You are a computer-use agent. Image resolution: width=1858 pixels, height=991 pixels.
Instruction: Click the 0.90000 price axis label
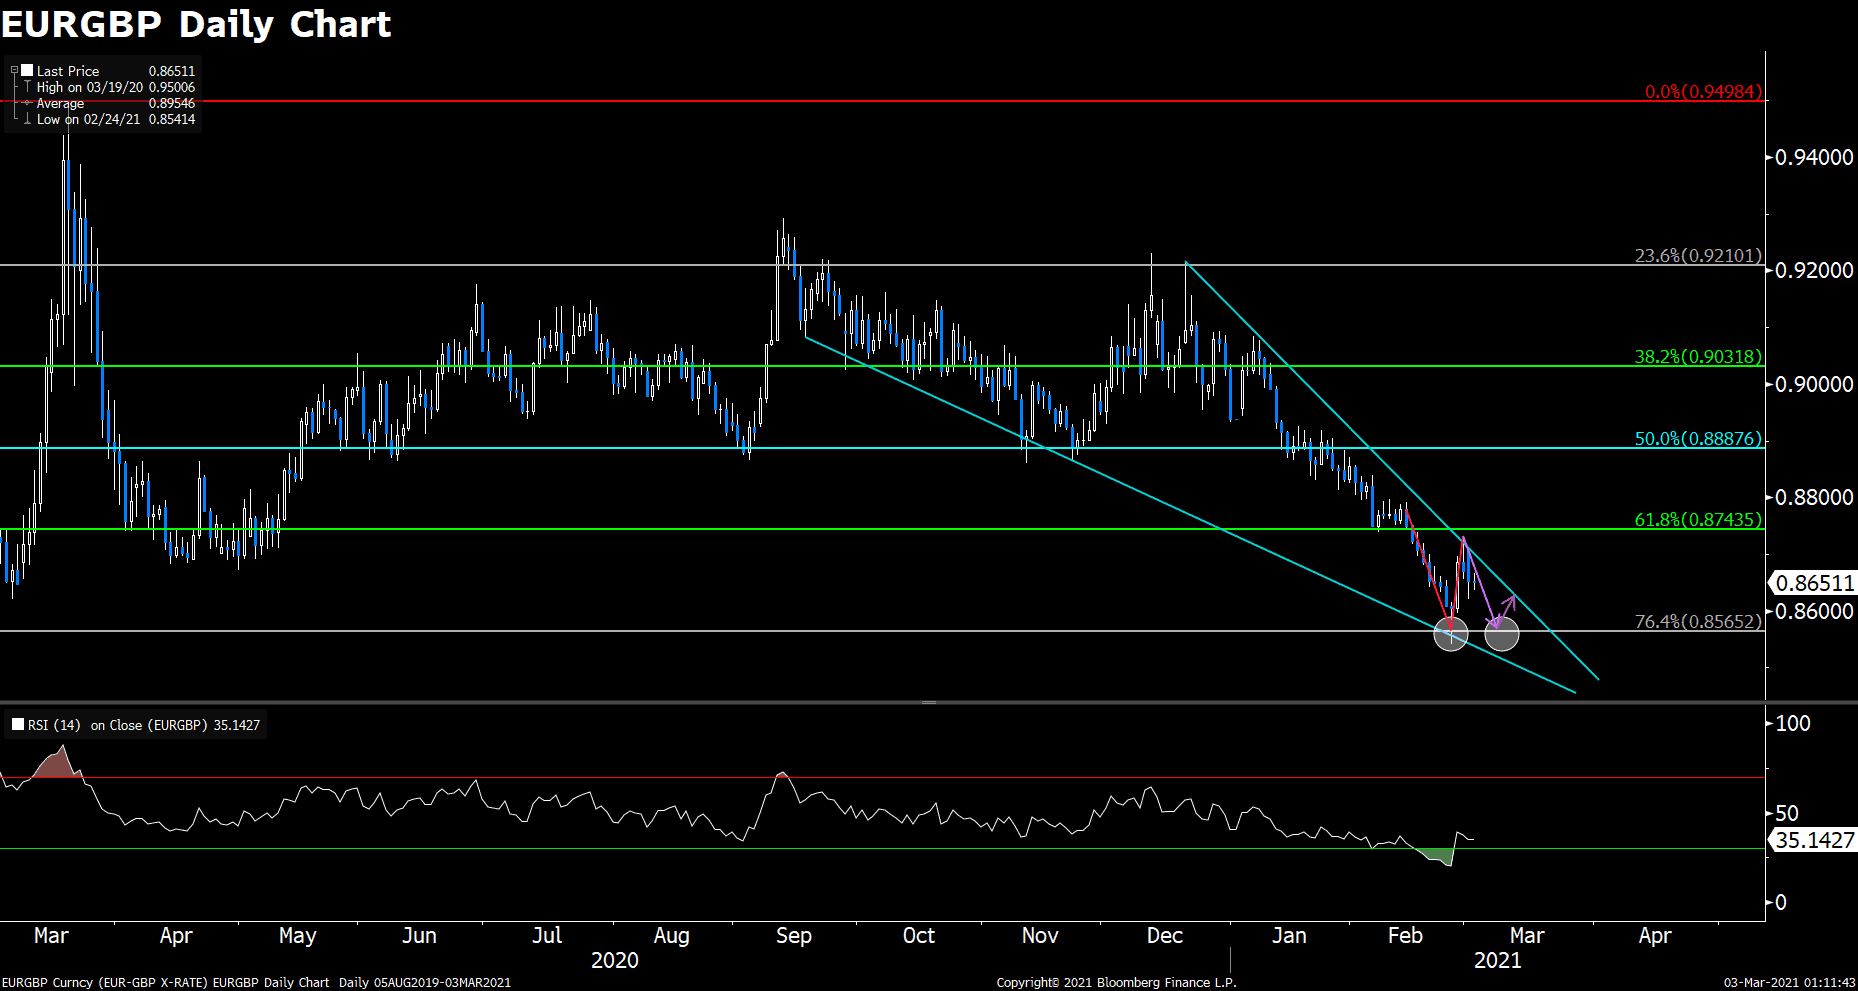pos(1814,384)
